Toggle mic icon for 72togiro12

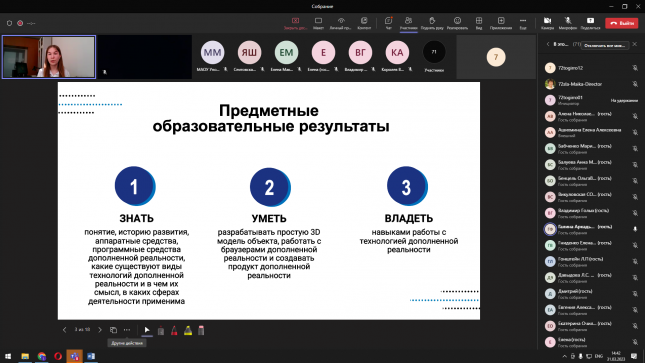click(x=635, y=68)
